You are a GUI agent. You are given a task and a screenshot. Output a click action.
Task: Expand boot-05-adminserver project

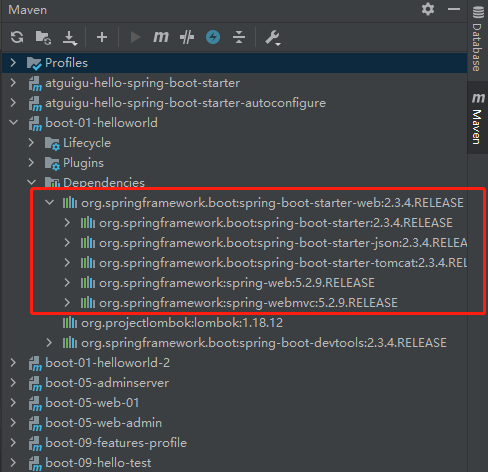(13, 383)
